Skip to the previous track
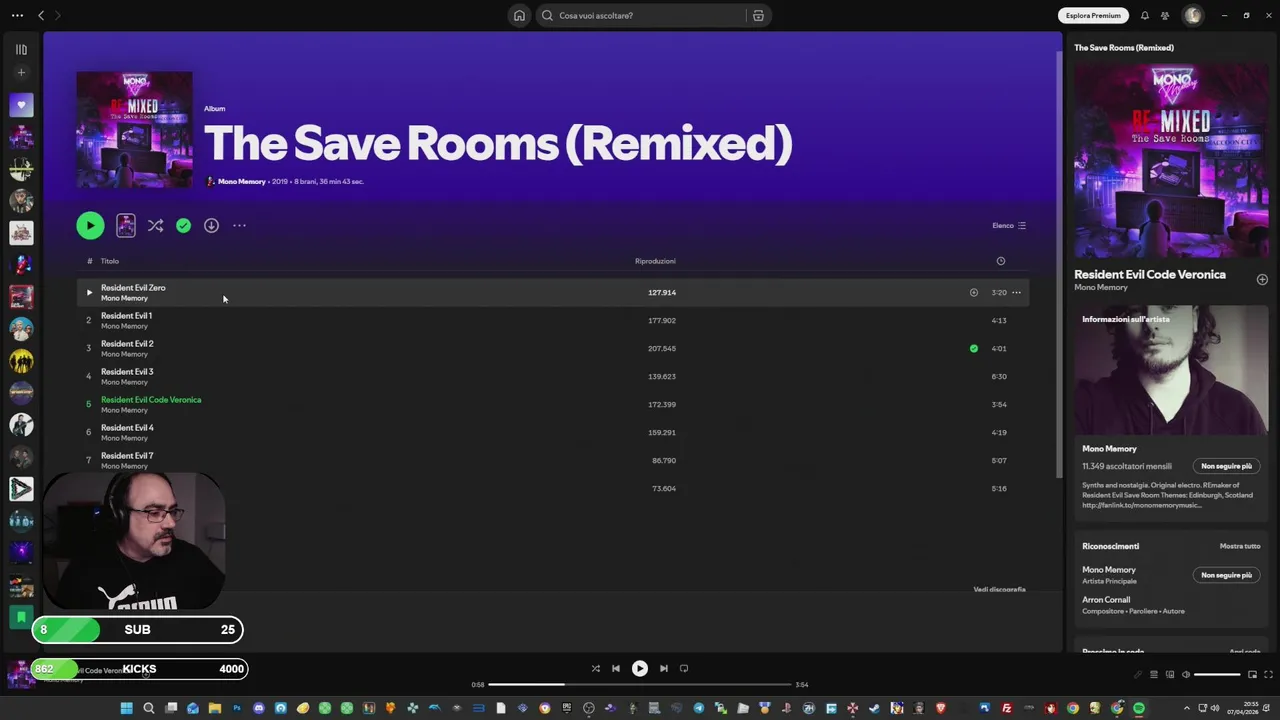This screenshot has width=1280, height=720. pyautogui.click(x=616, y=668)
